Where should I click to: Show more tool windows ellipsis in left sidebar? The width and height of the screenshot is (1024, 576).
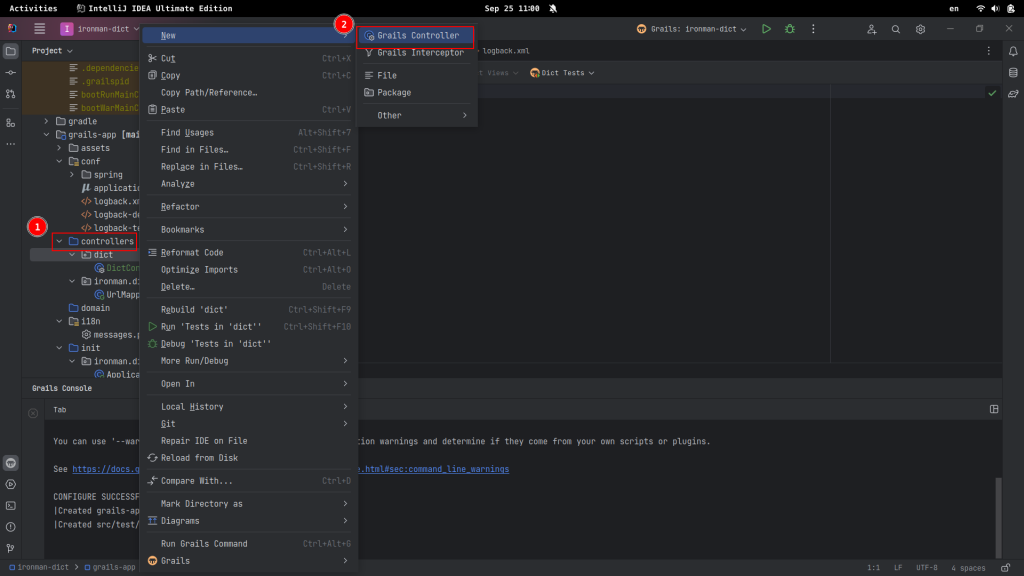pos(10,144)
